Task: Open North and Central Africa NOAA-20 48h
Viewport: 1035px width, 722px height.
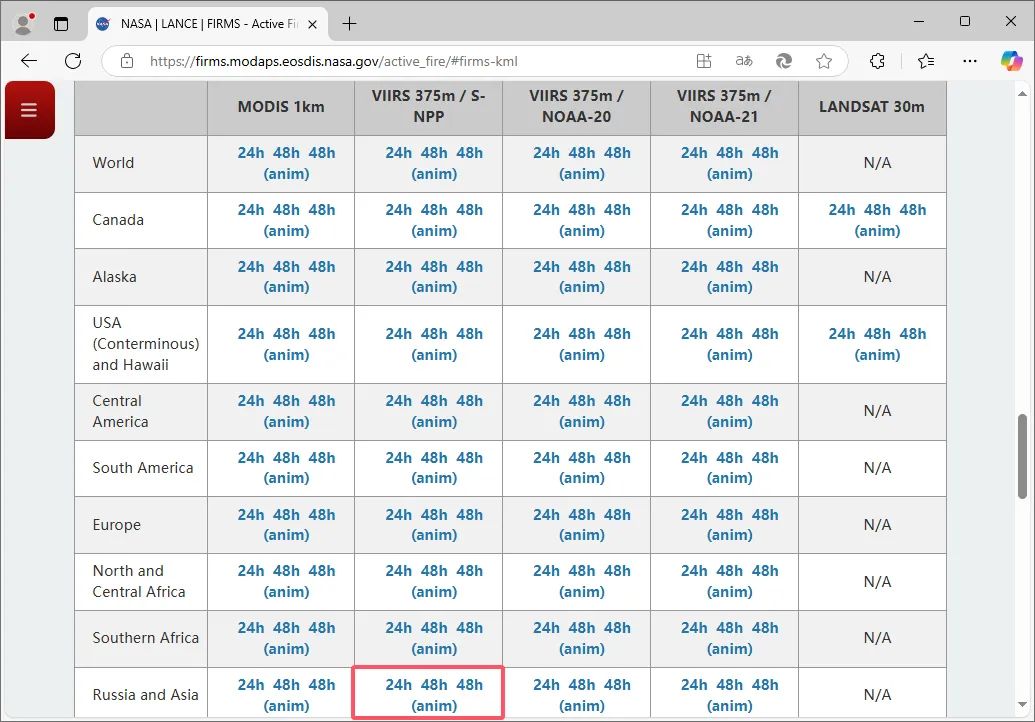Action: pos(582,571)
